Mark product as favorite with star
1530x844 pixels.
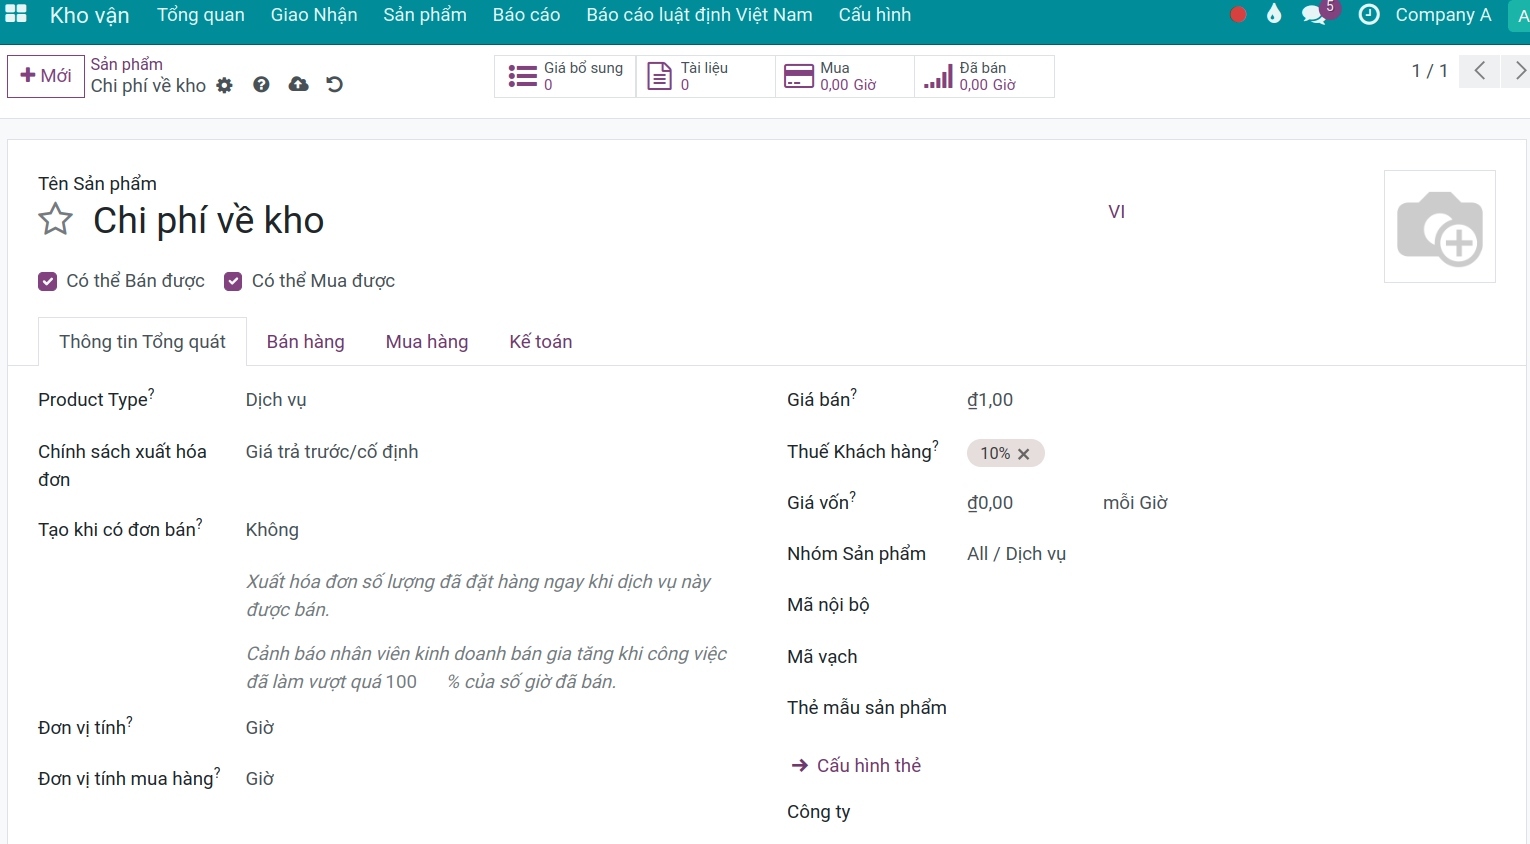click(56, 220)
